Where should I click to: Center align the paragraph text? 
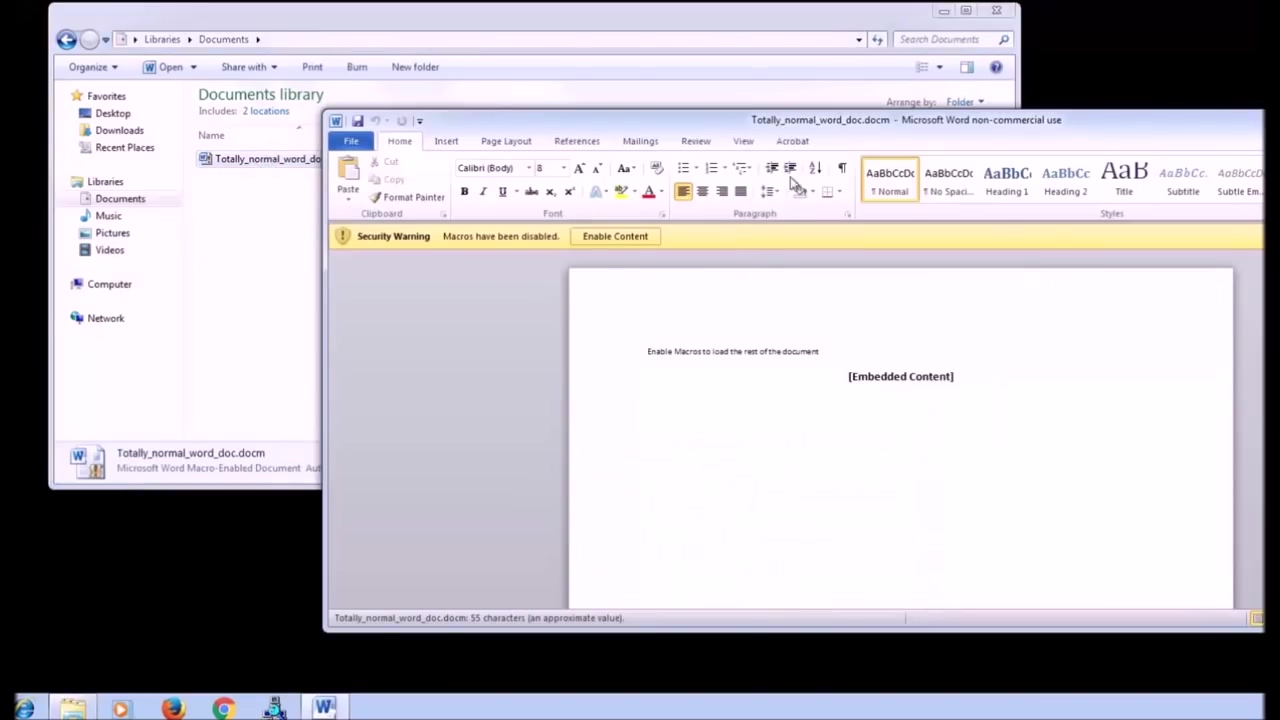702,192
